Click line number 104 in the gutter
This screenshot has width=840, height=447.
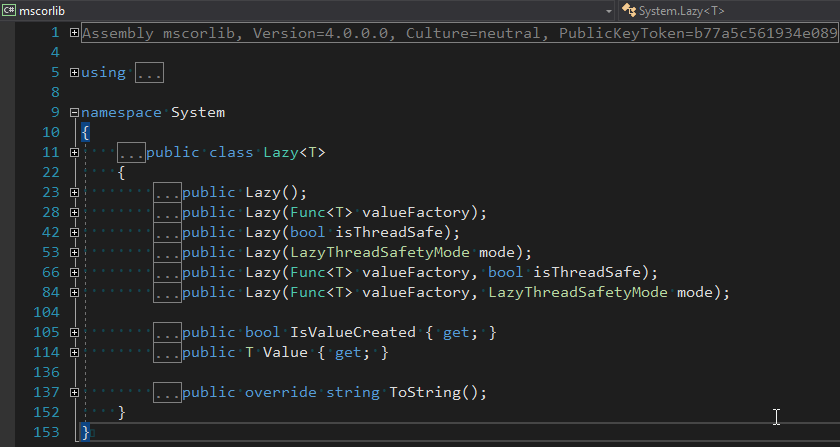pyautogui.click(x=46, y=312)
